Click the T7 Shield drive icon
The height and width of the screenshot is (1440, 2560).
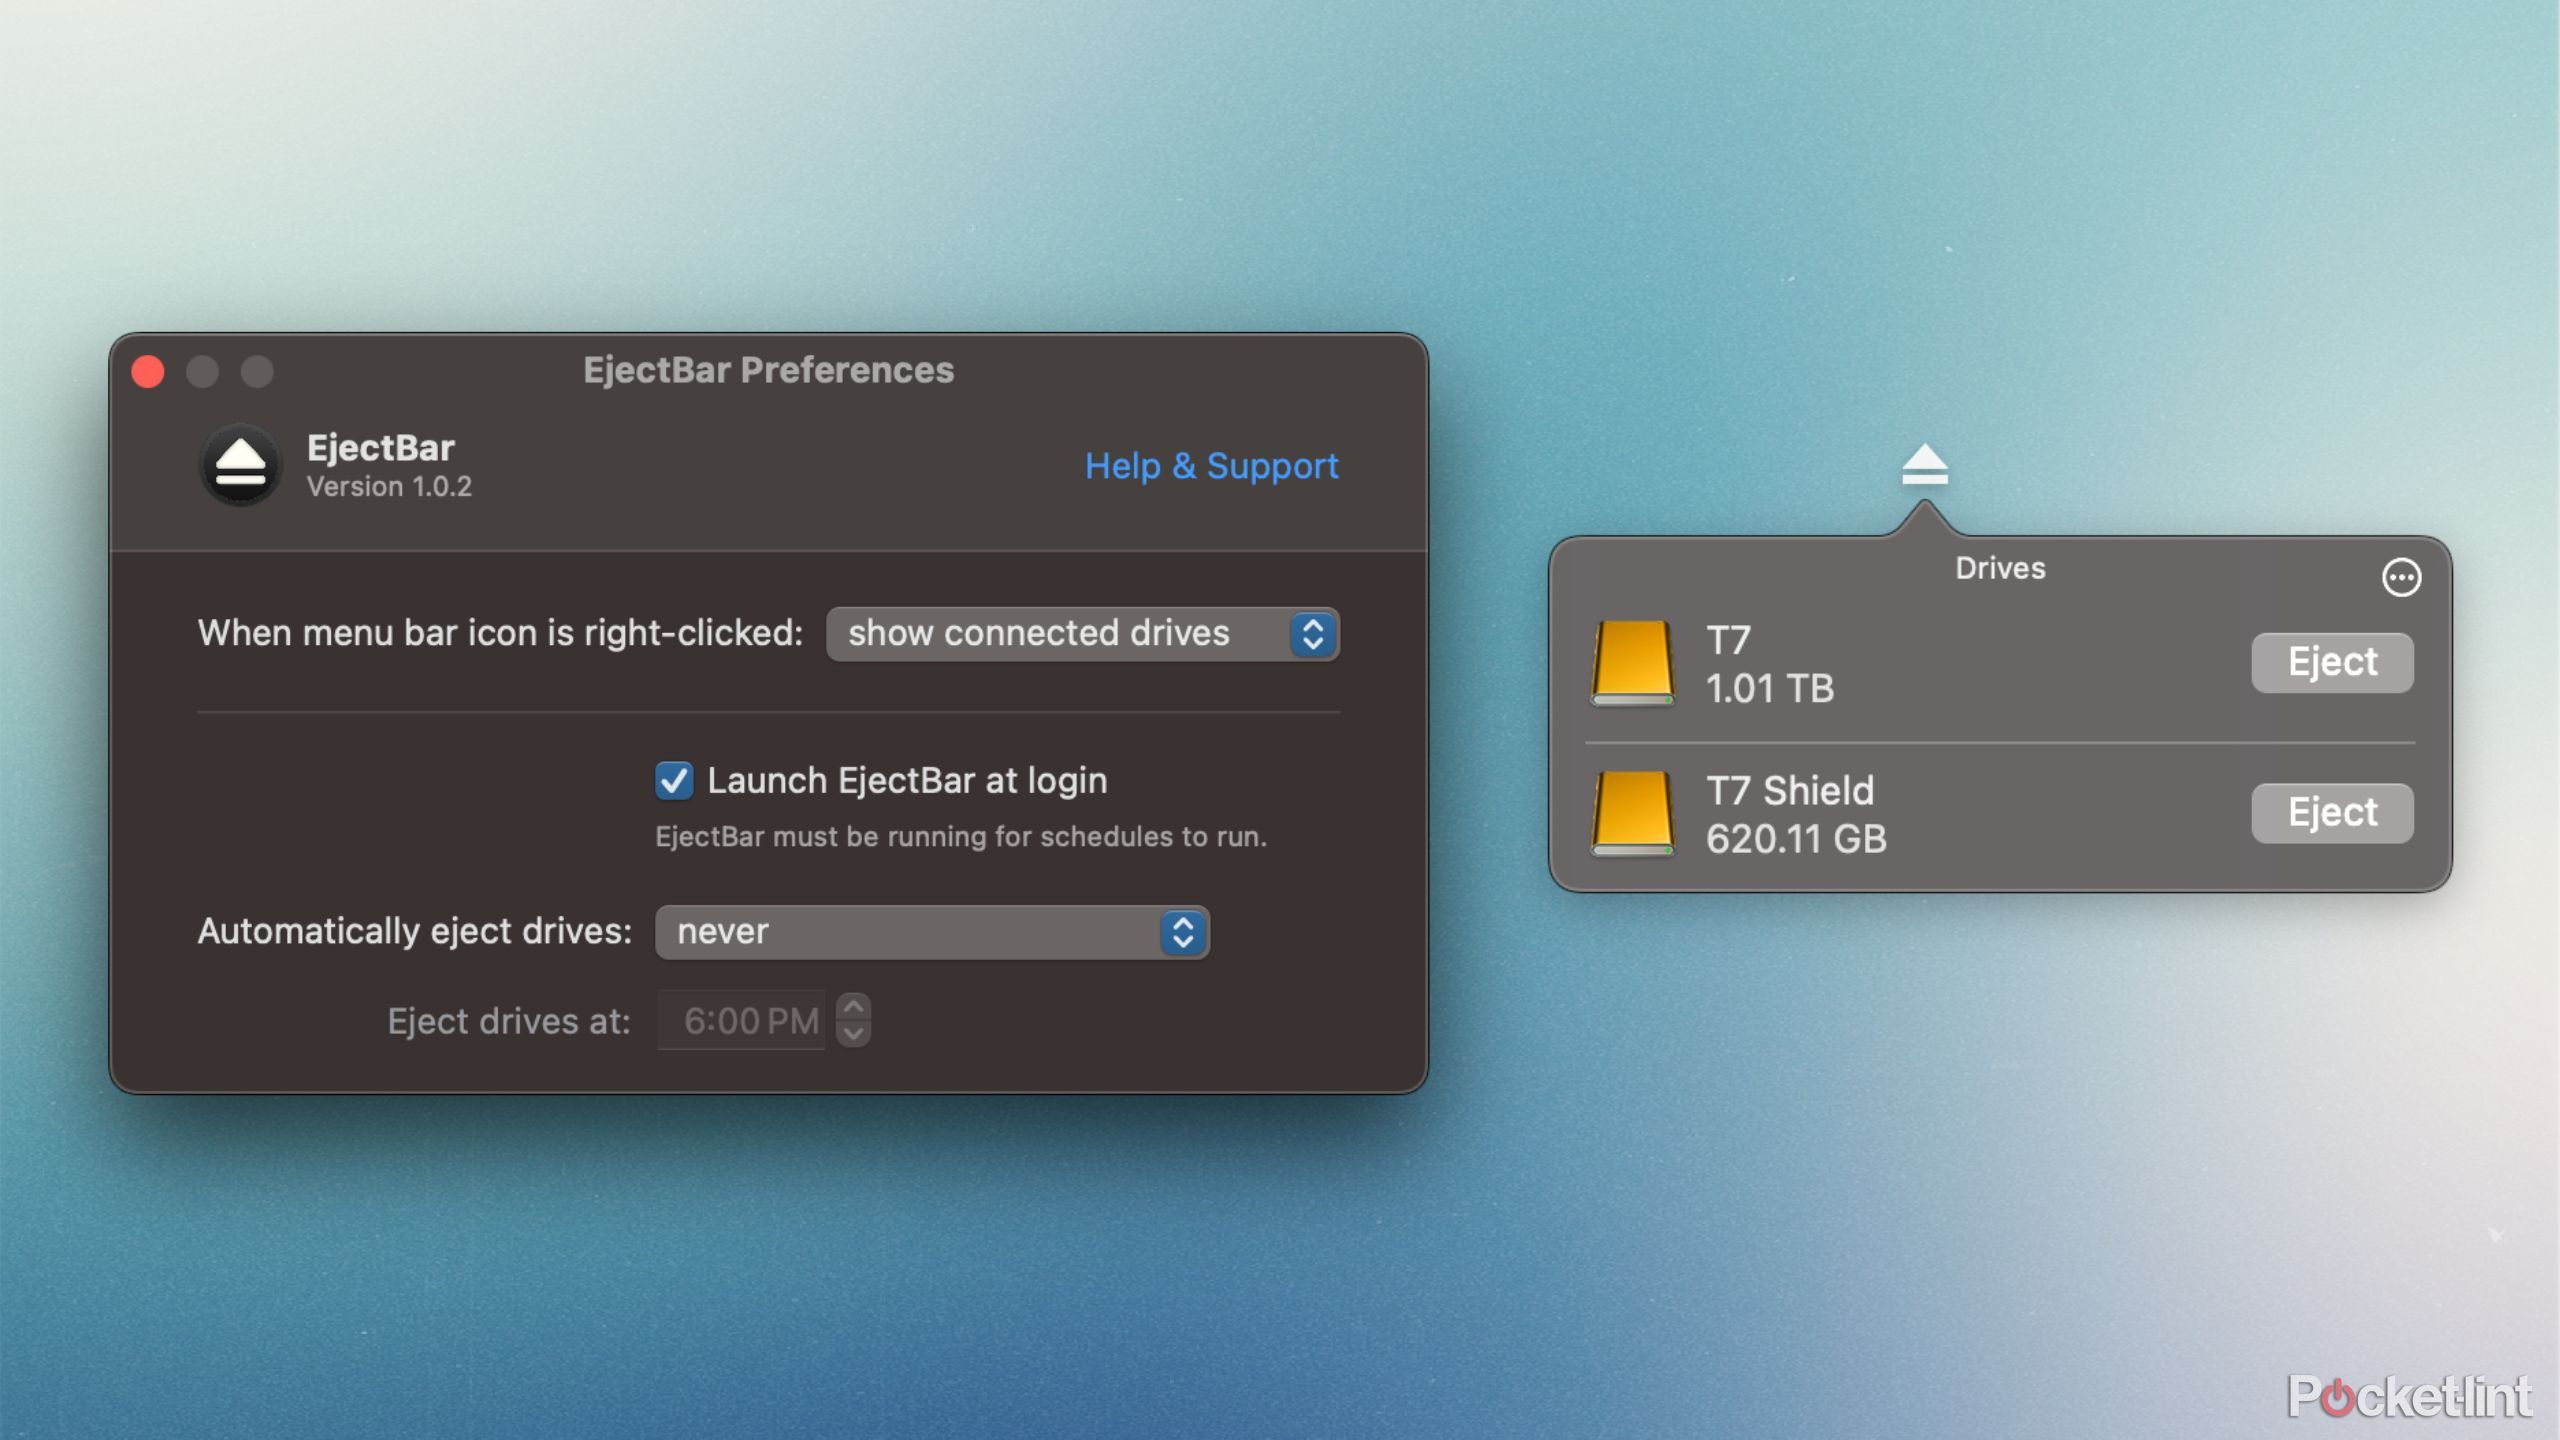(1633, 812)
